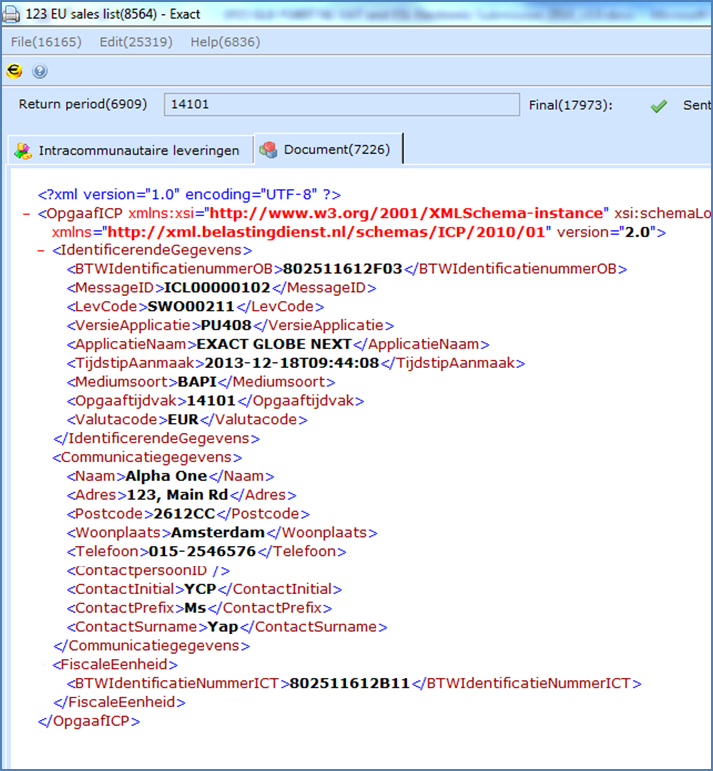713x771 pixels.
Task: Click the opening Communicatiegegevens tag
Action: click(148, 457)
